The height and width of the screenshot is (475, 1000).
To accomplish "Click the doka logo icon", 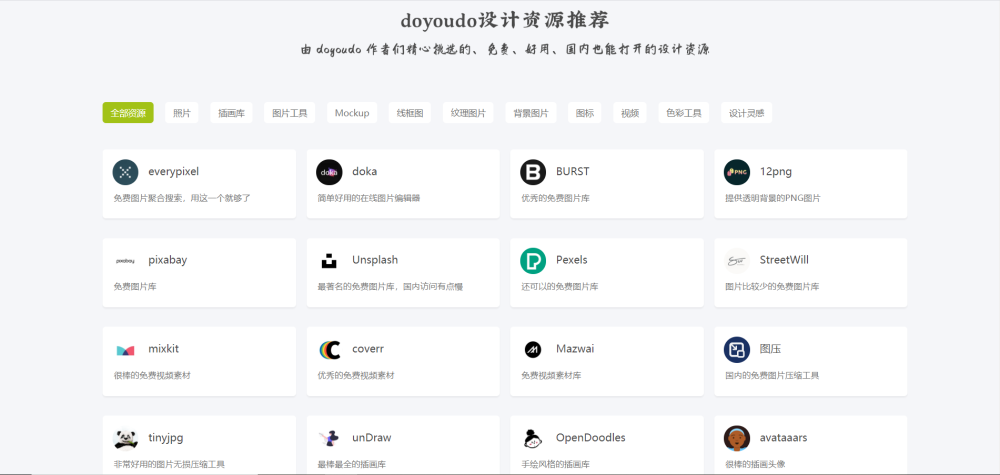I will [329, 172].
